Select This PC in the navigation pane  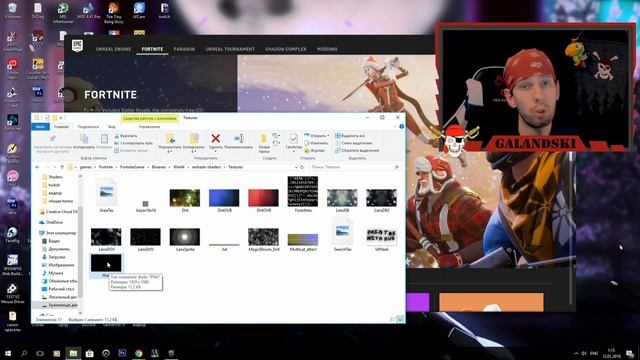tap(57, 233)
